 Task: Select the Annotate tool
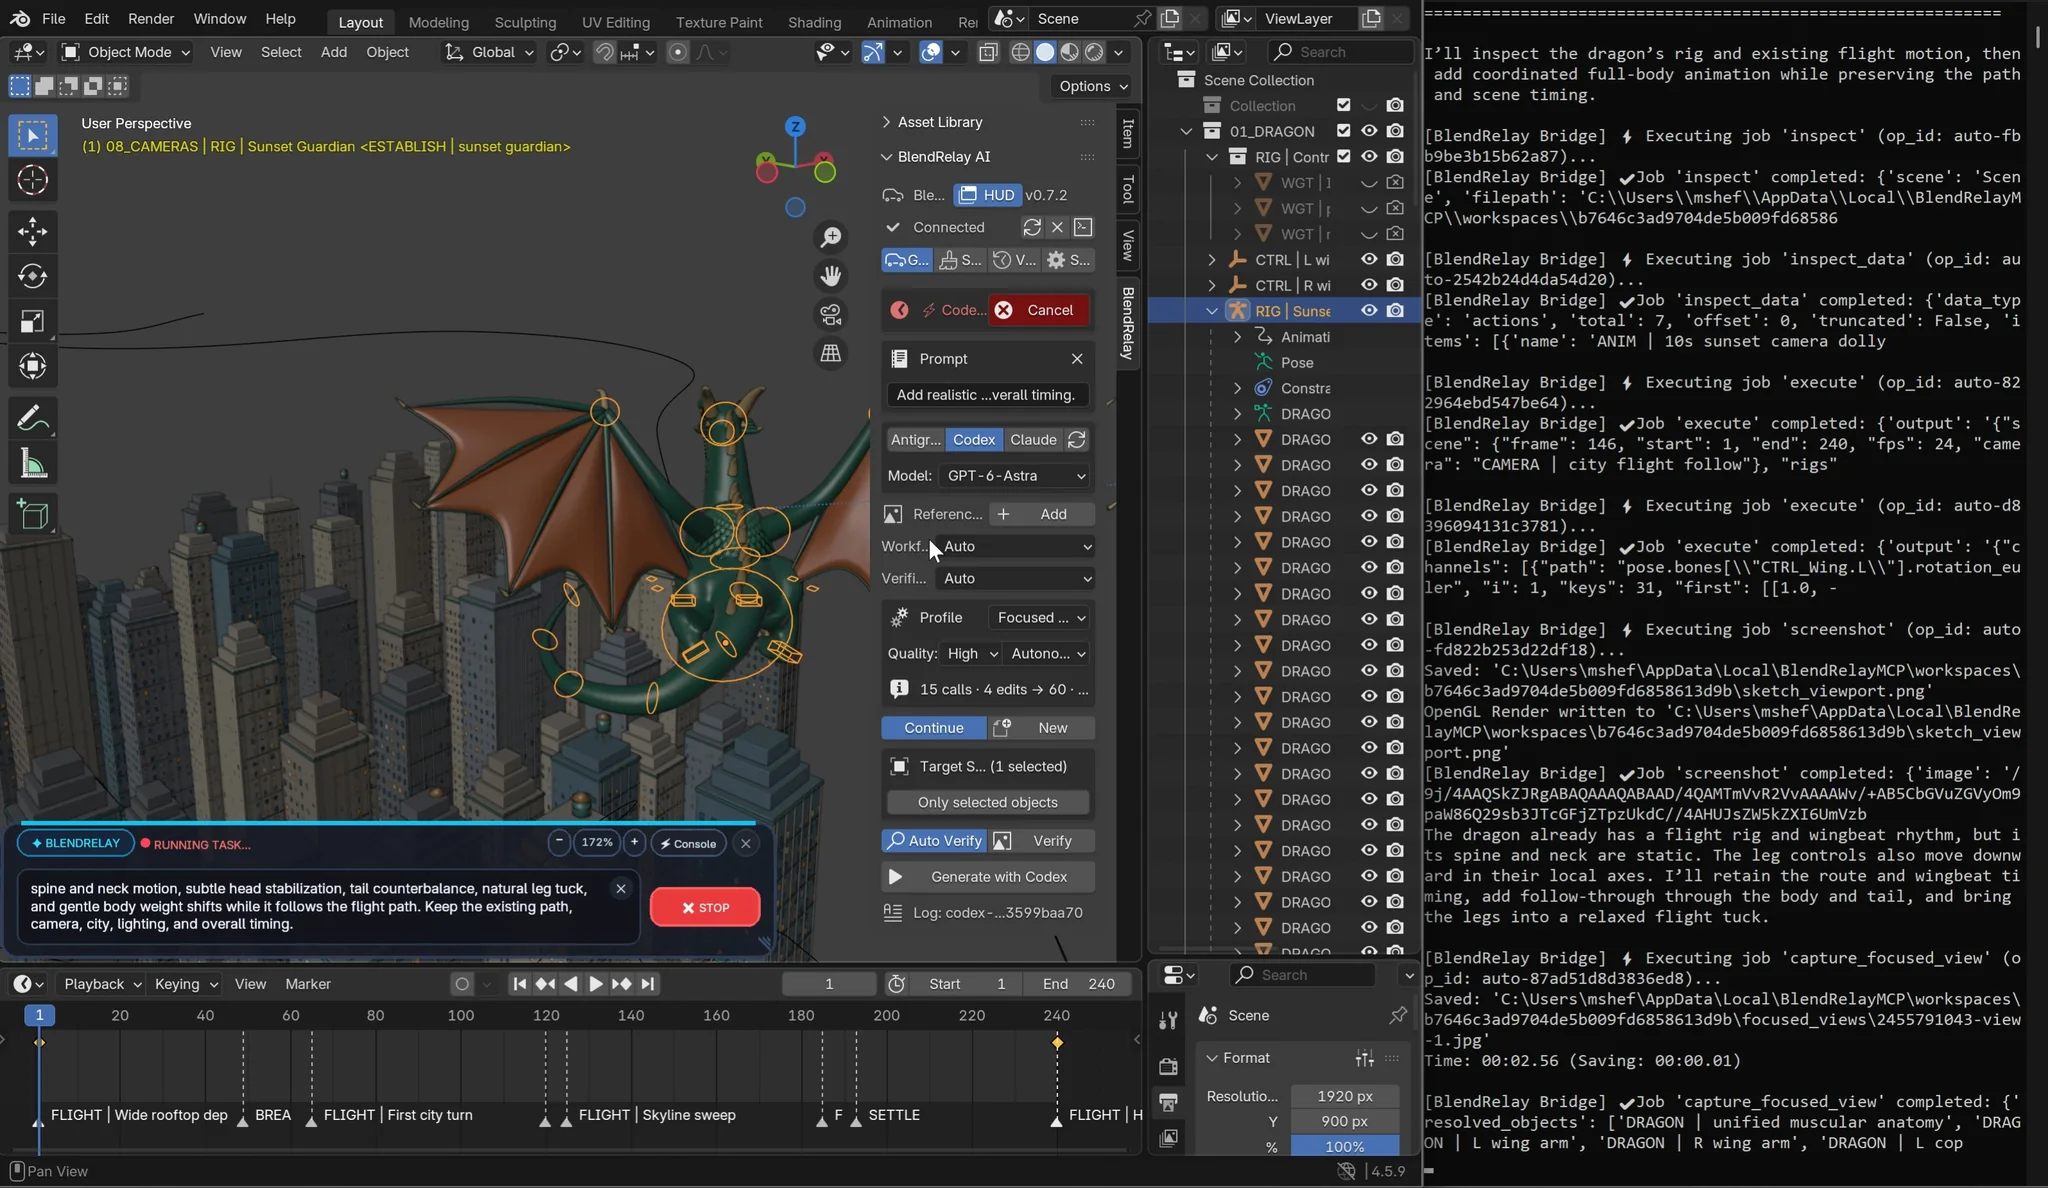point(32,419)
